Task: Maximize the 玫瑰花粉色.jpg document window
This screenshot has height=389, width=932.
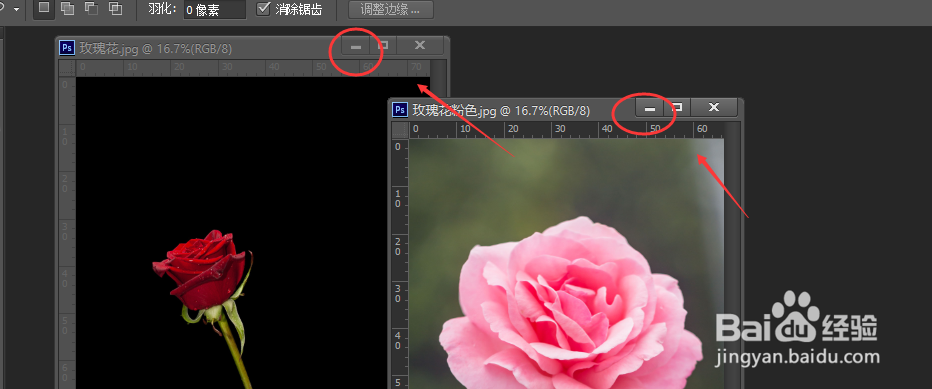Action: tap(677, 108)
